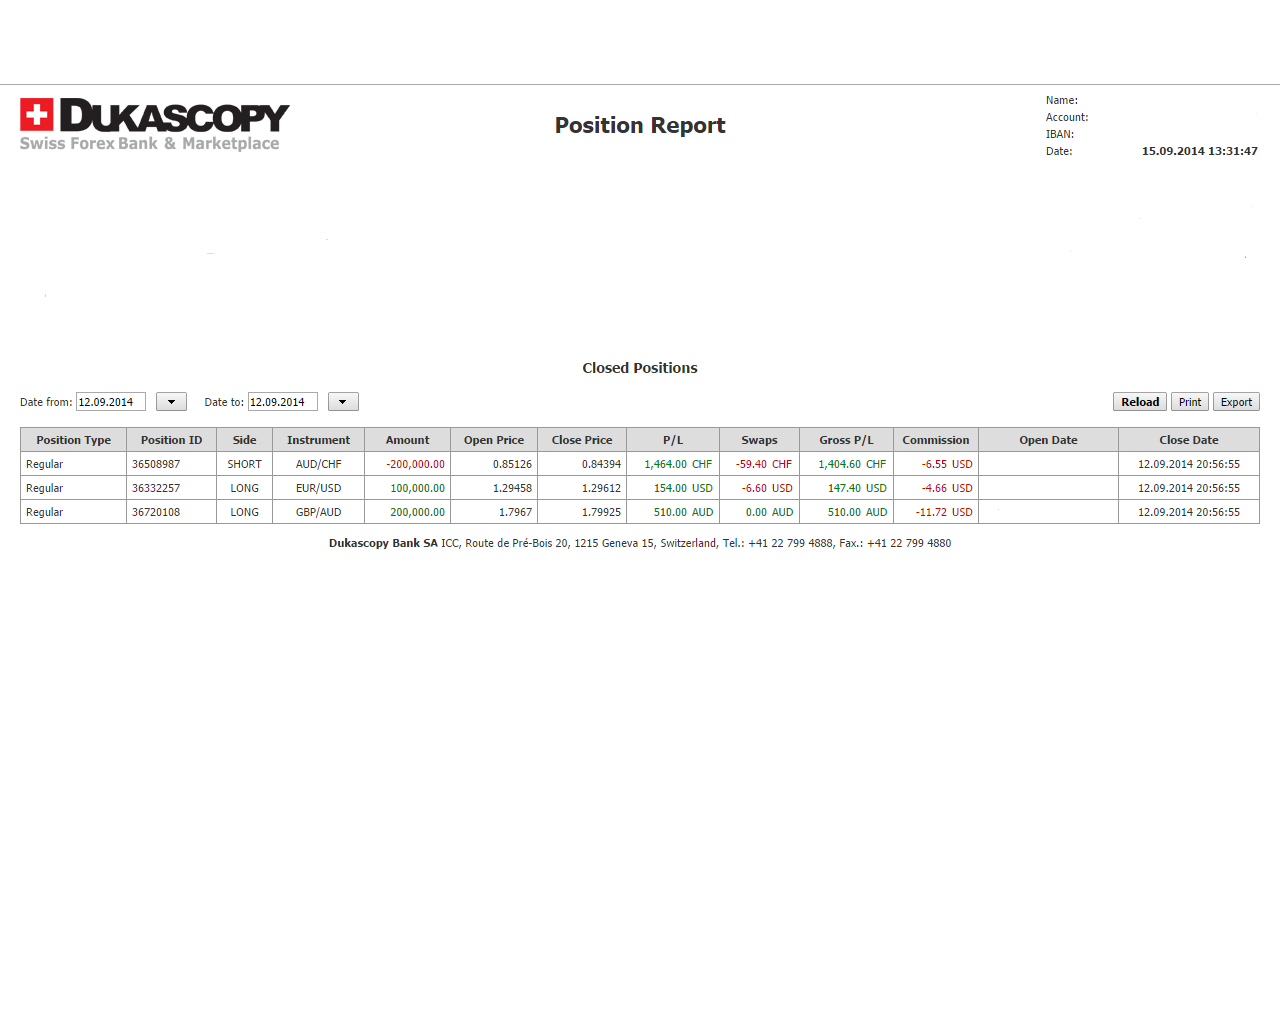Viewport: 1280px width, 1024px height.
Task: Click the -6.60 USD swap value
Action: (x=767, y=488)
